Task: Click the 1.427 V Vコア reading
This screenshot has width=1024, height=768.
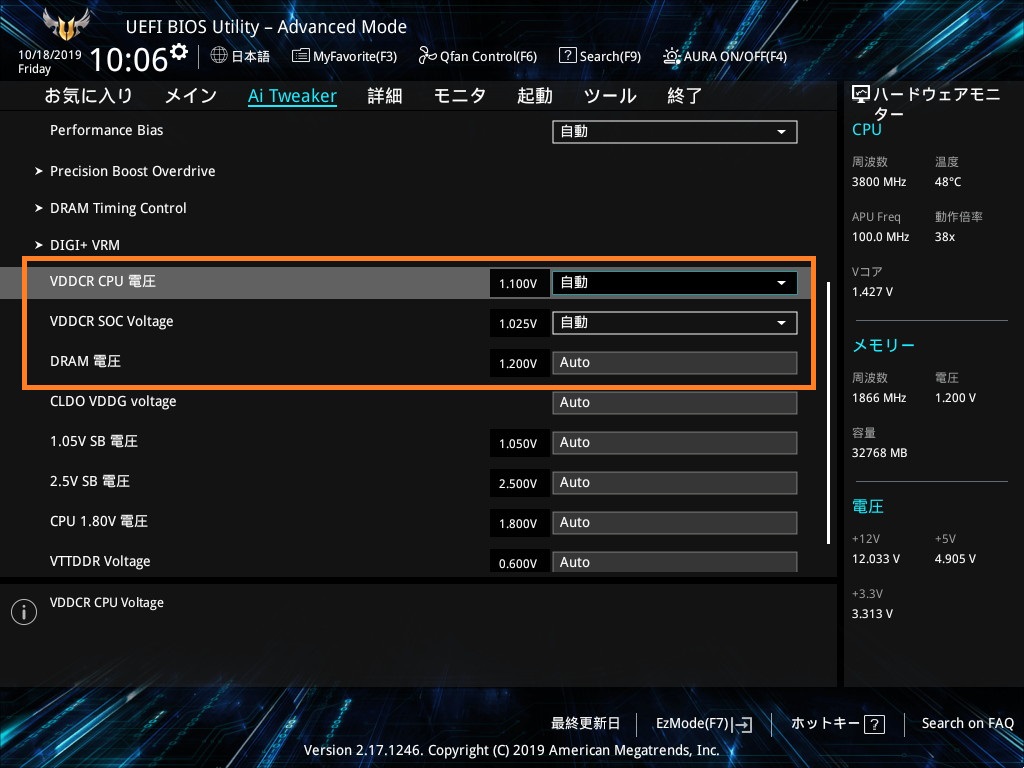Action: [872, 291]
